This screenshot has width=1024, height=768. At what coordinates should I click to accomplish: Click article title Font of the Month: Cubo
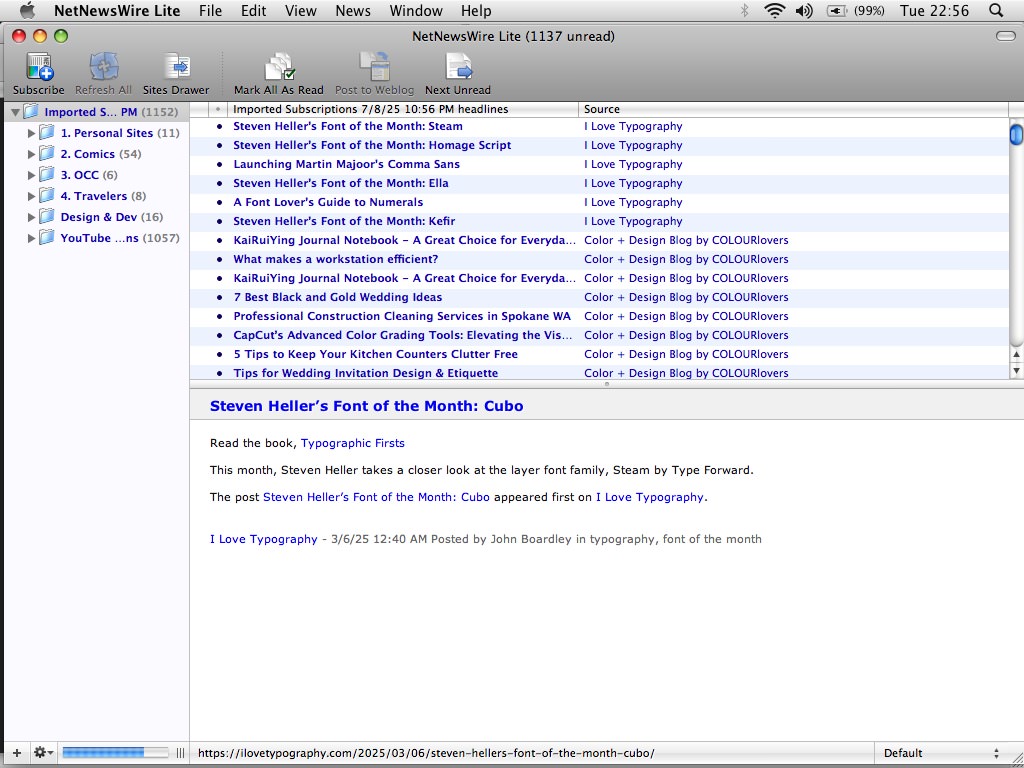(366, 406)
